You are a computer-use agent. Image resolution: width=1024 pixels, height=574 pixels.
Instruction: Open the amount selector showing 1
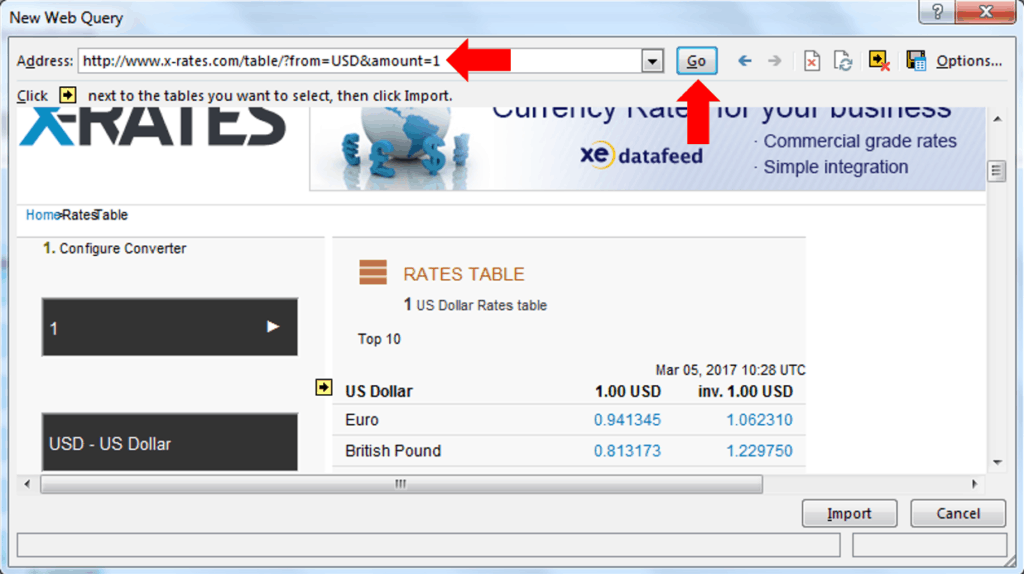169,327
